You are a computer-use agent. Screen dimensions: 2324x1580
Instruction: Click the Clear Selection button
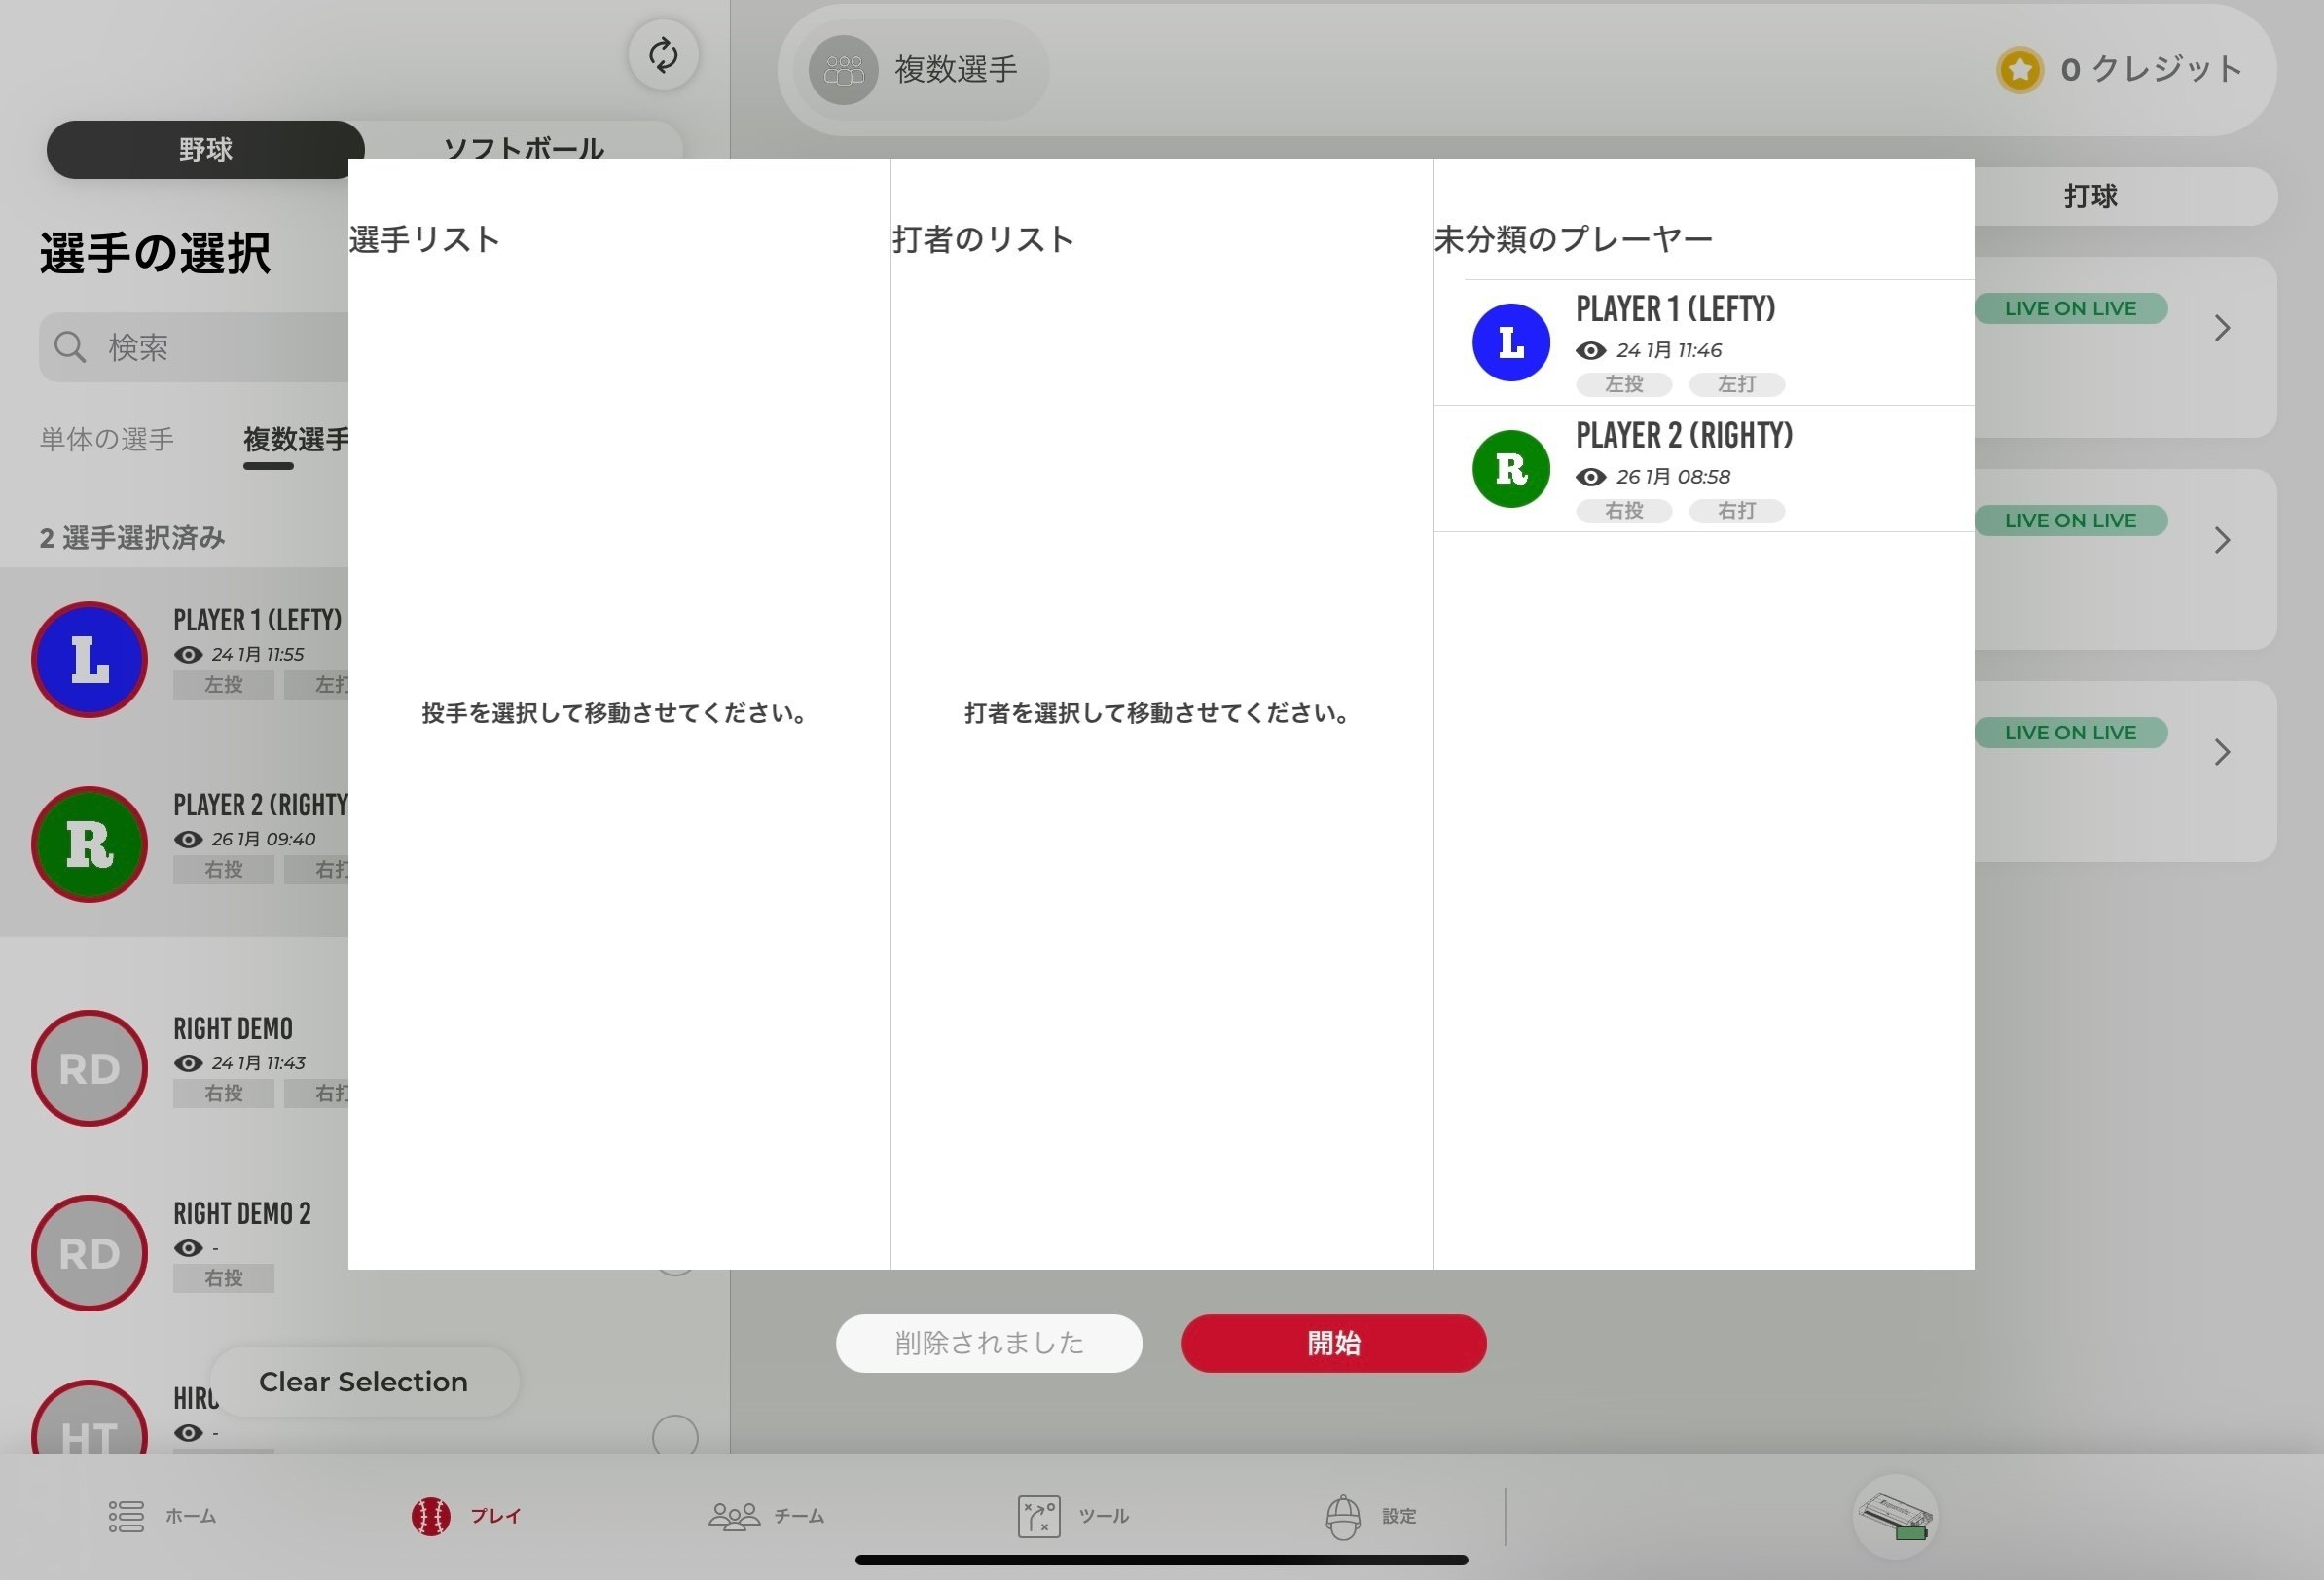(x=364, y=1381)
